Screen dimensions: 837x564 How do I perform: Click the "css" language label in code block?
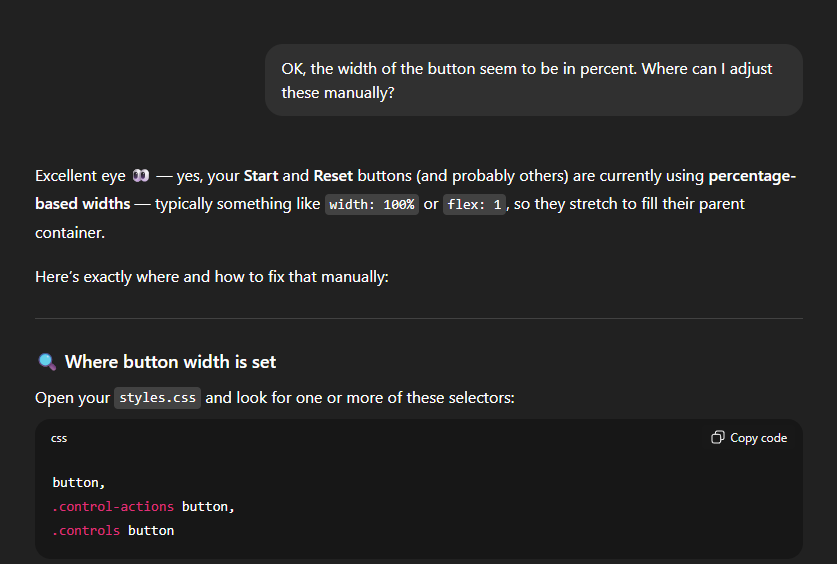(59, 438)
